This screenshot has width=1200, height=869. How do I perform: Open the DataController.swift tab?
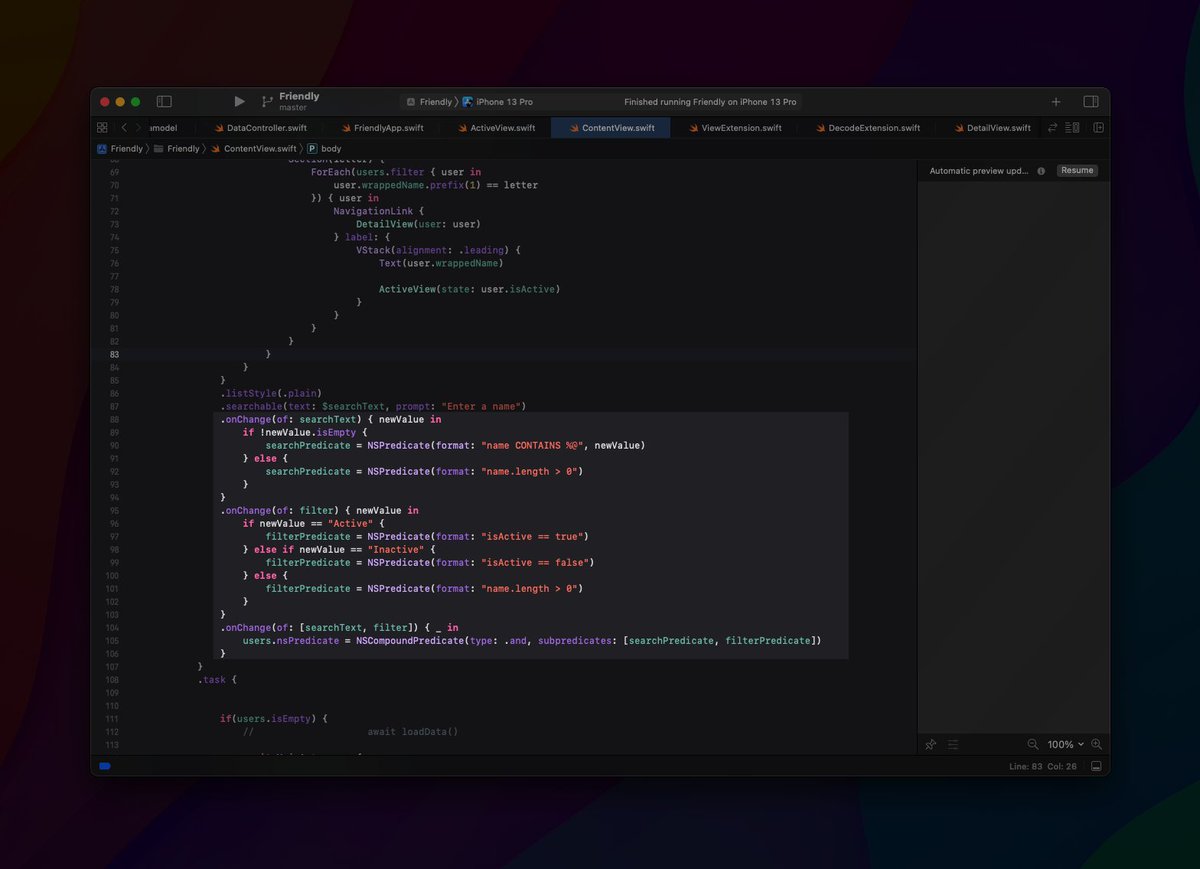tap(266, 128)
